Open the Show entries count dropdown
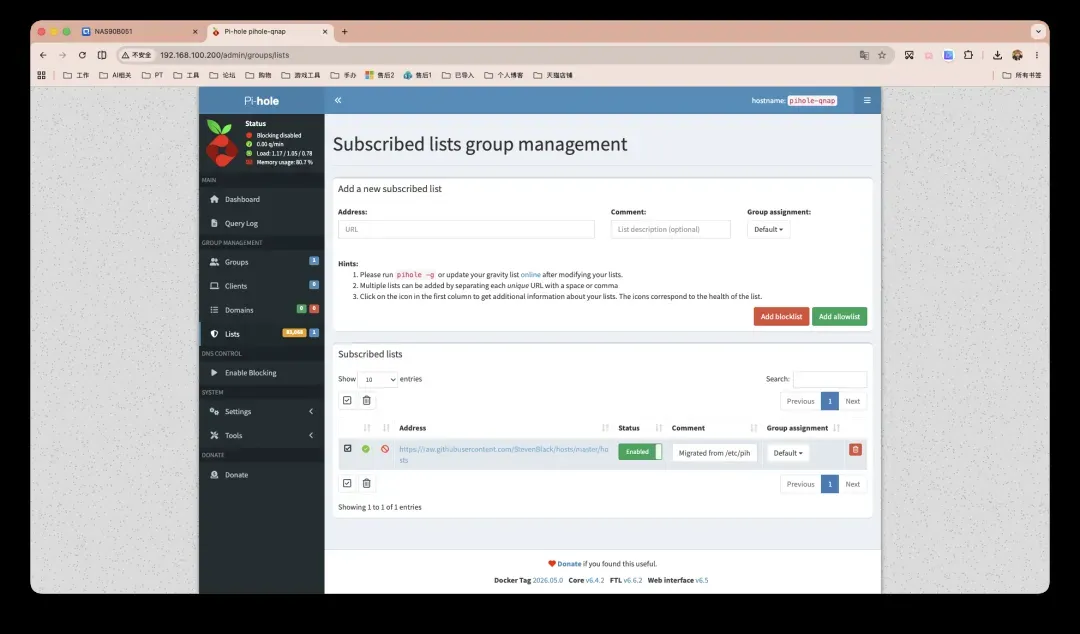The image size is (1080, 634). pyautogui.click(x=377, y=379)
